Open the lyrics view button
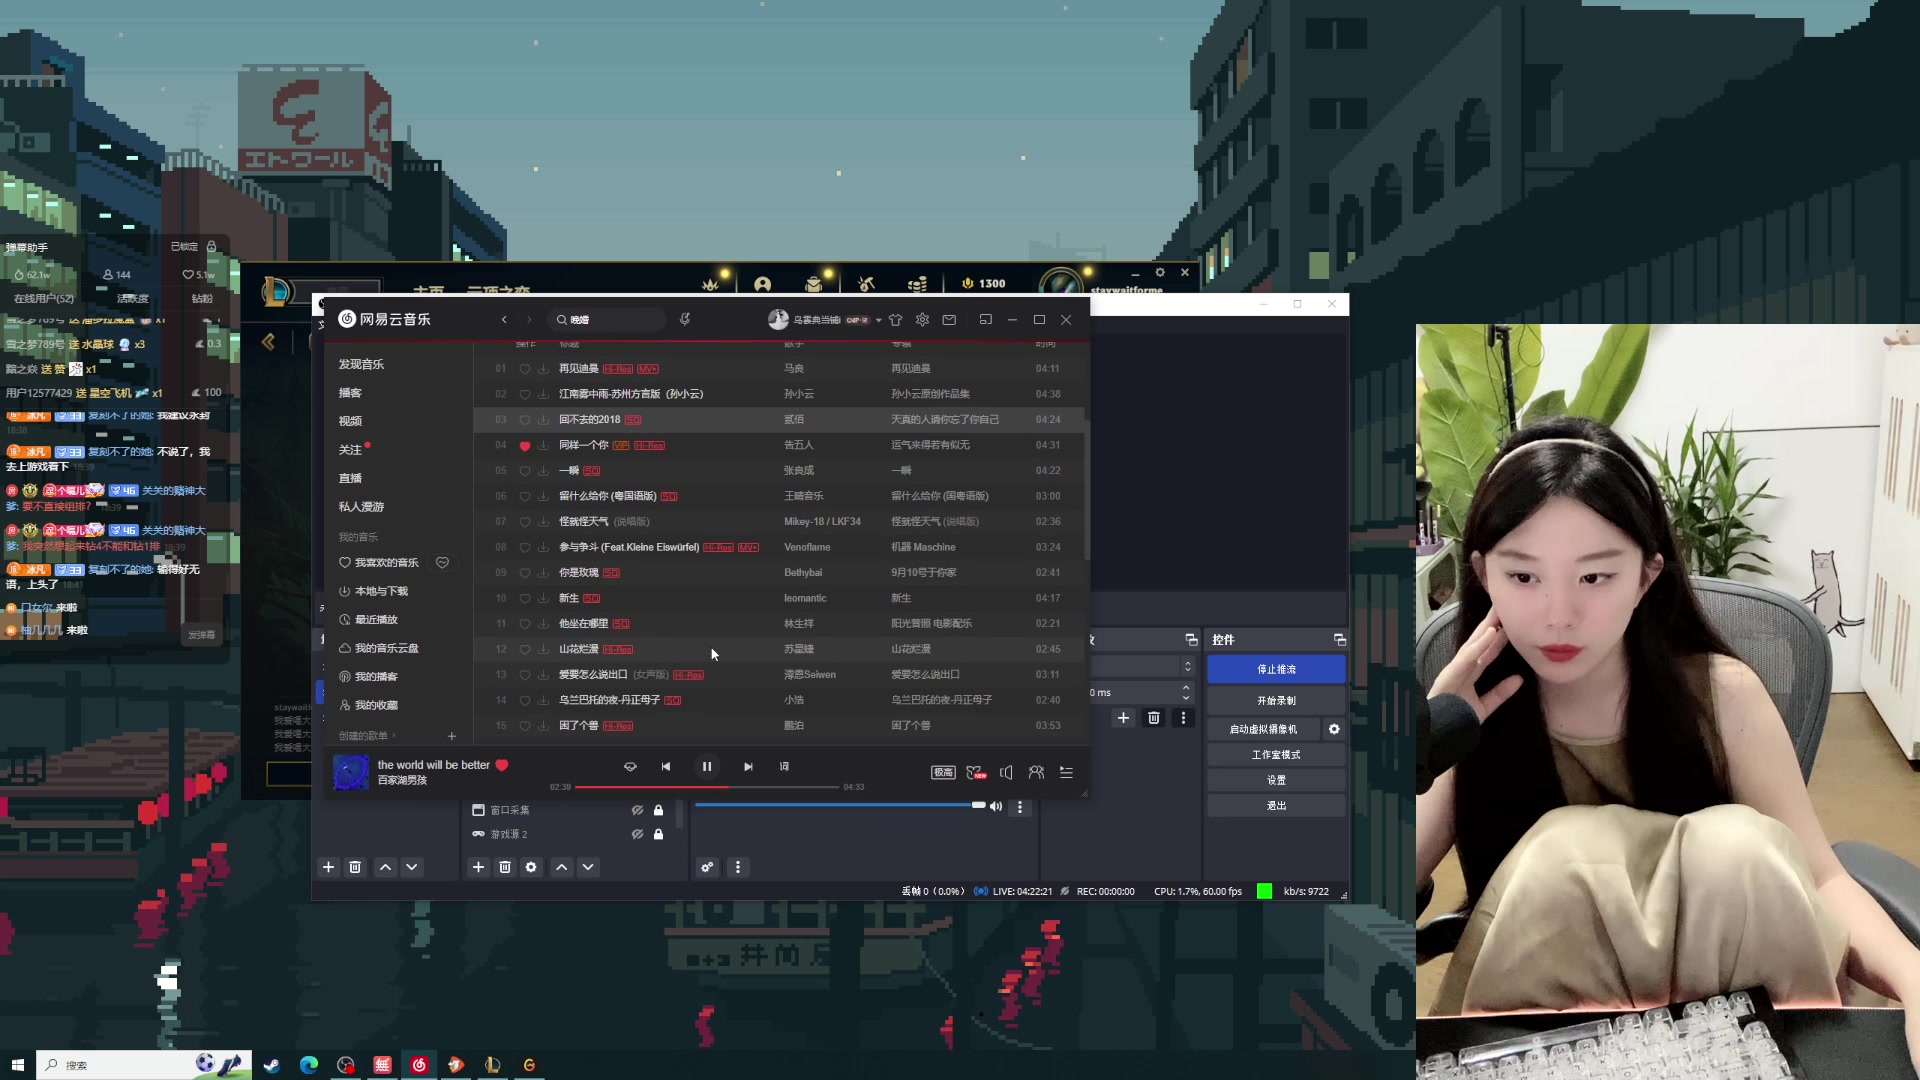Screen dimensions: 1920x1080 (784, 766)
